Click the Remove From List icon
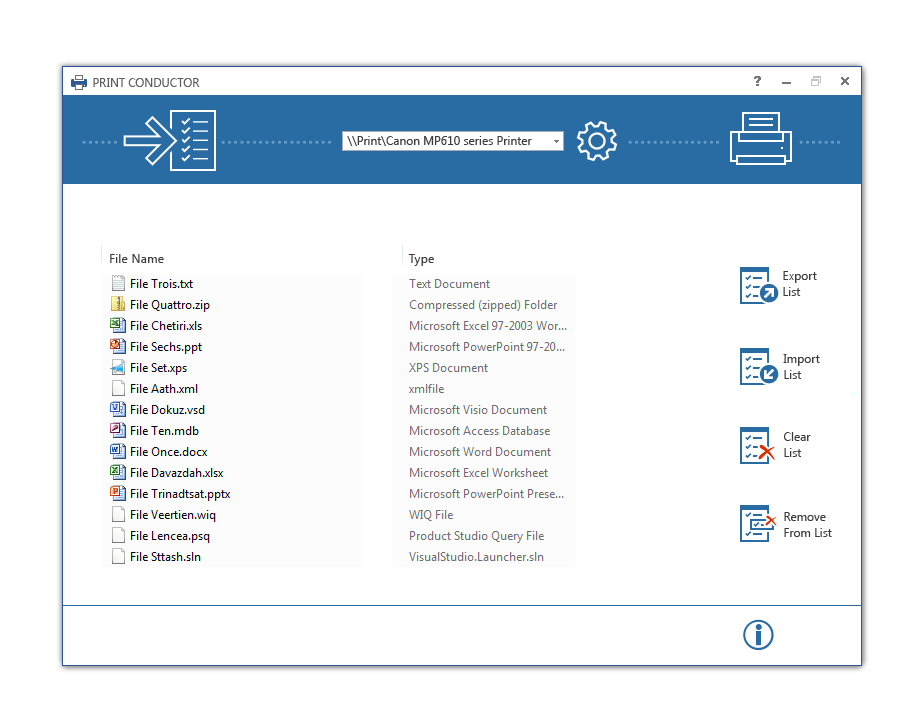This screenshot has width=920, height=720. pyautogui.click(x=758, y=523)
